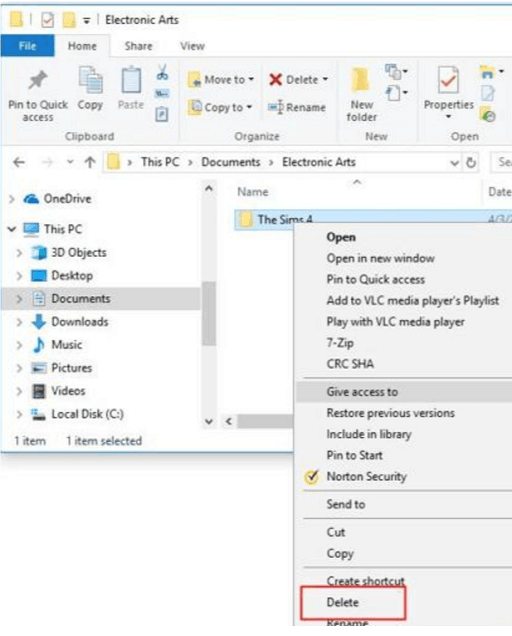Open the New item dropdown in ribbon

396,72
